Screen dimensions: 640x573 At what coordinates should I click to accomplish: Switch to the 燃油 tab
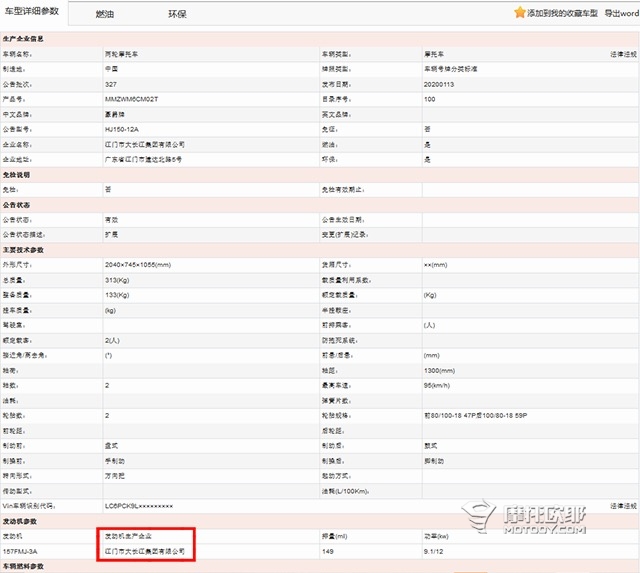pyautogui.click(x=104, y=14)
